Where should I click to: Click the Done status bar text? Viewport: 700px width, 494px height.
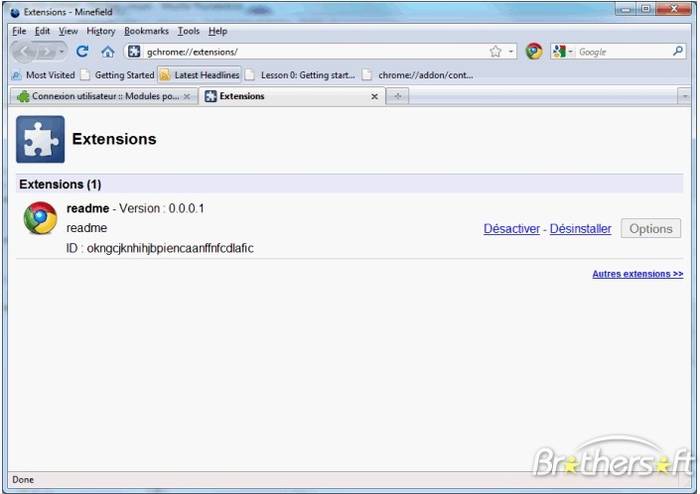(23, 480)
